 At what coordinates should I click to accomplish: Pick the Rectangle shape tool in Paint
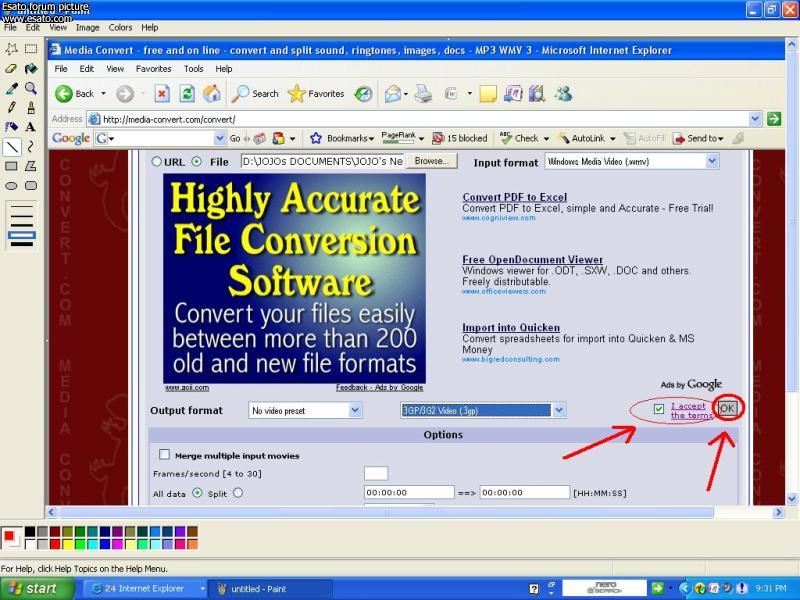11,166
